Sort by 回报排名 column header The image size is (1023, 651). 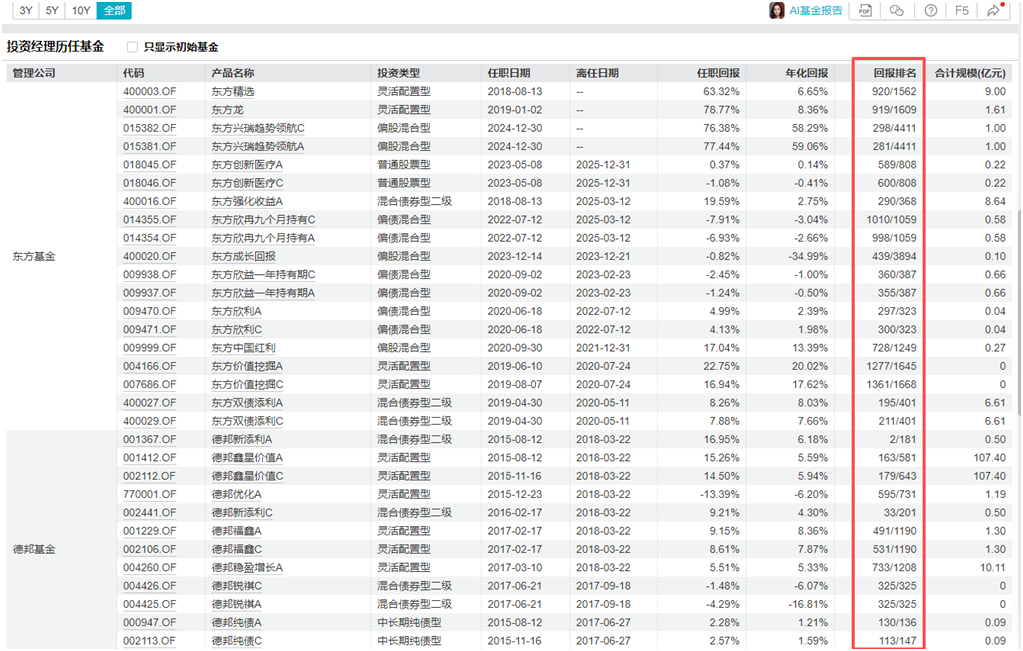pos(895,73)
